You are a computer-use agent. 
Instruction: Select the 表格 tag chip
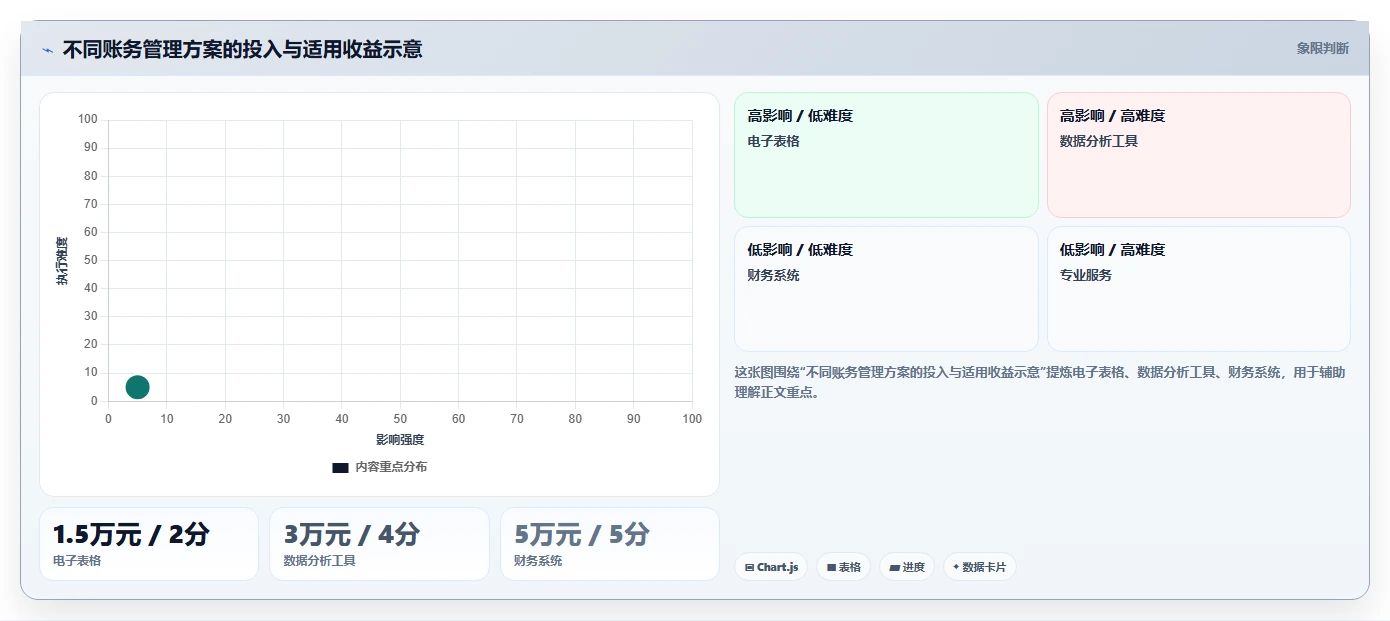click(844, 567)
